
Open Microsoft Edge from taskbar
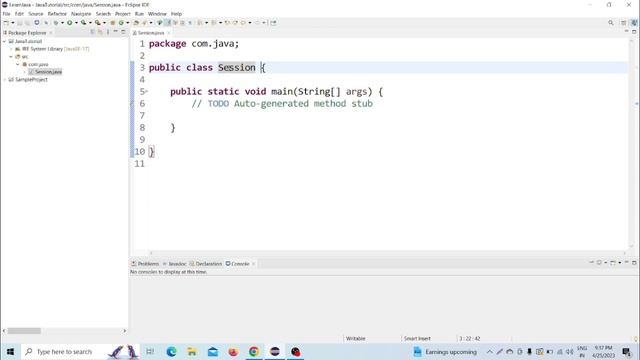(171, 351)
